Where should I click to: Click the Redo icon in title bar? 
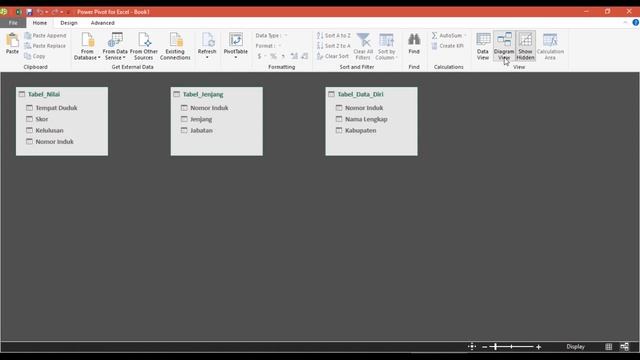pos(55,12)
